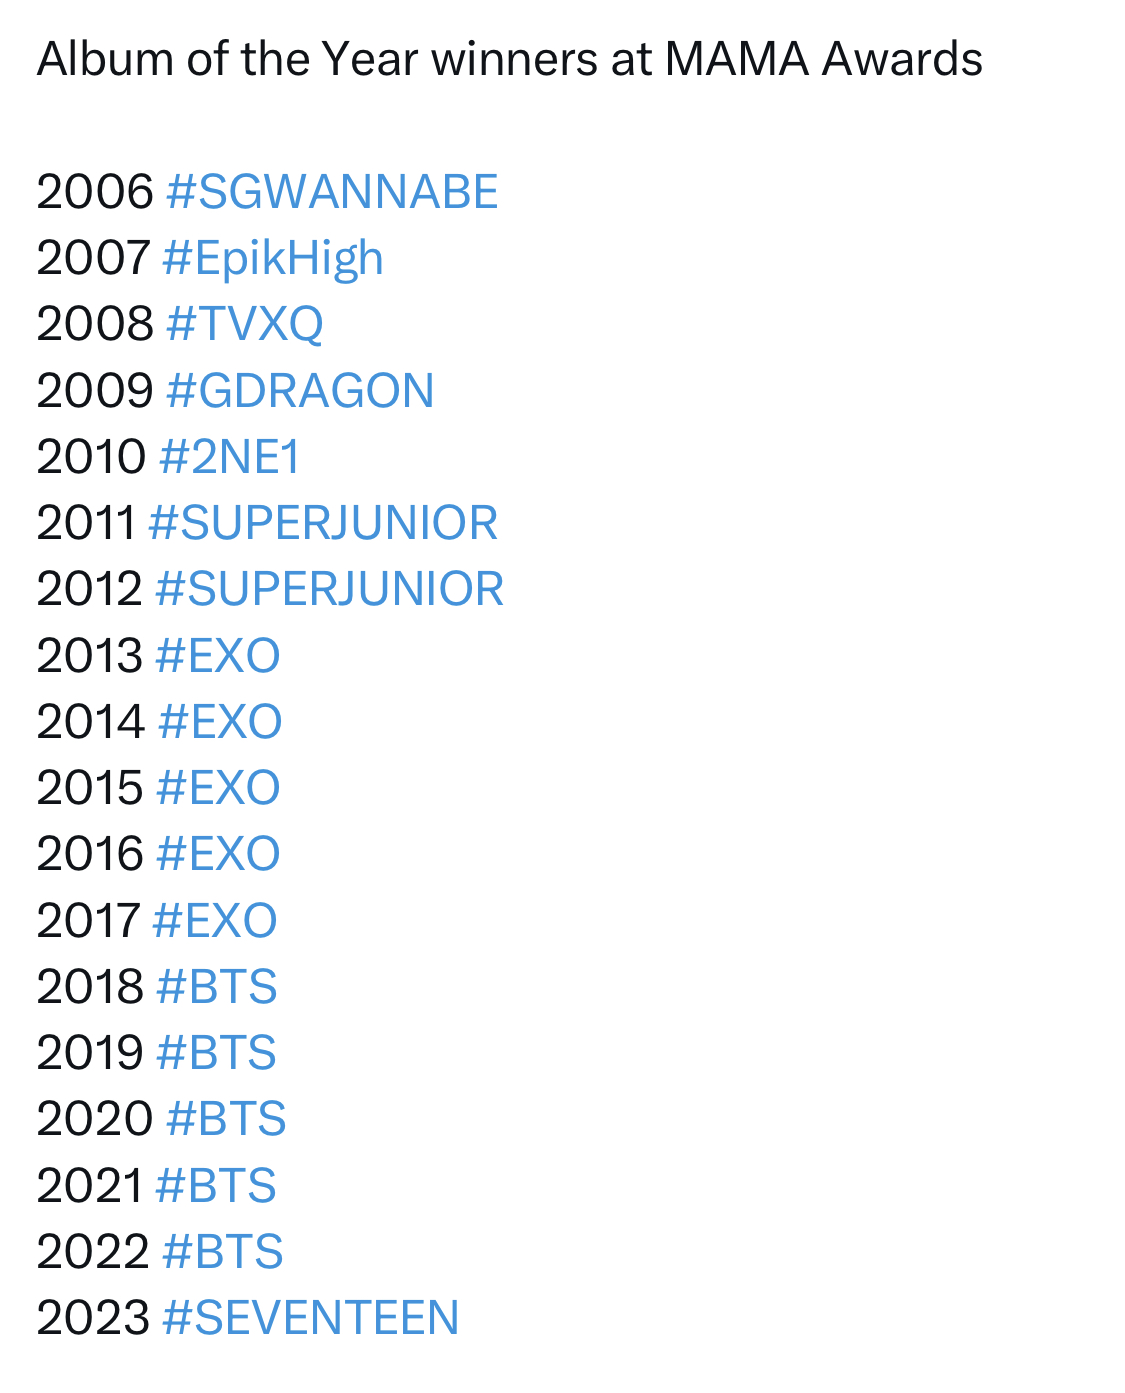Image resolution: width=1125 pixels, height=1393 pixels.
Task: Click #BTS hashtag next to 2022
Action: pos(223,1251)
